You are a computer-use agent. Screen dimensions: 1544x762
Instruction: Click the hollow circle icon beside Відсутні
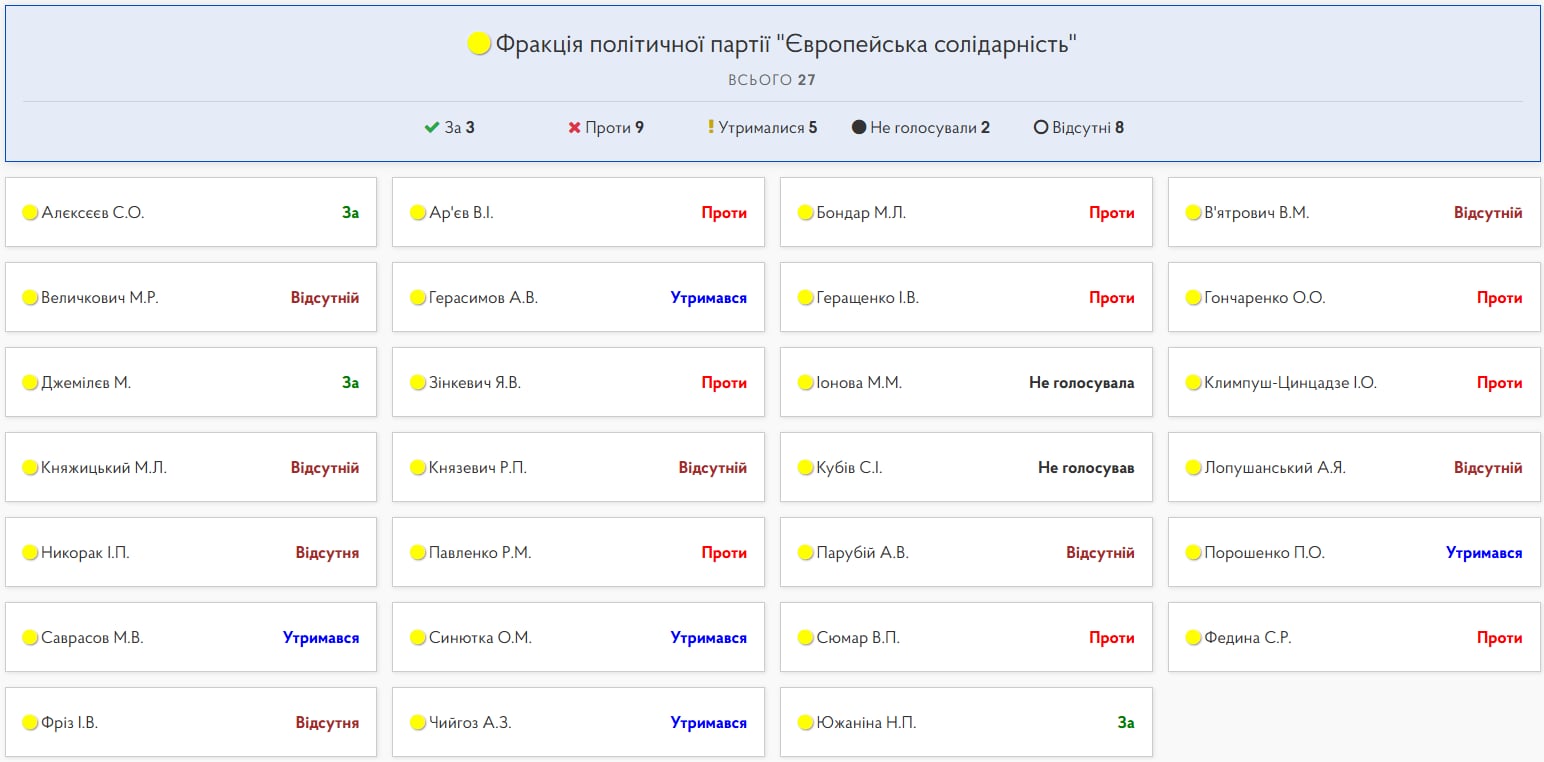point(1040,128)
